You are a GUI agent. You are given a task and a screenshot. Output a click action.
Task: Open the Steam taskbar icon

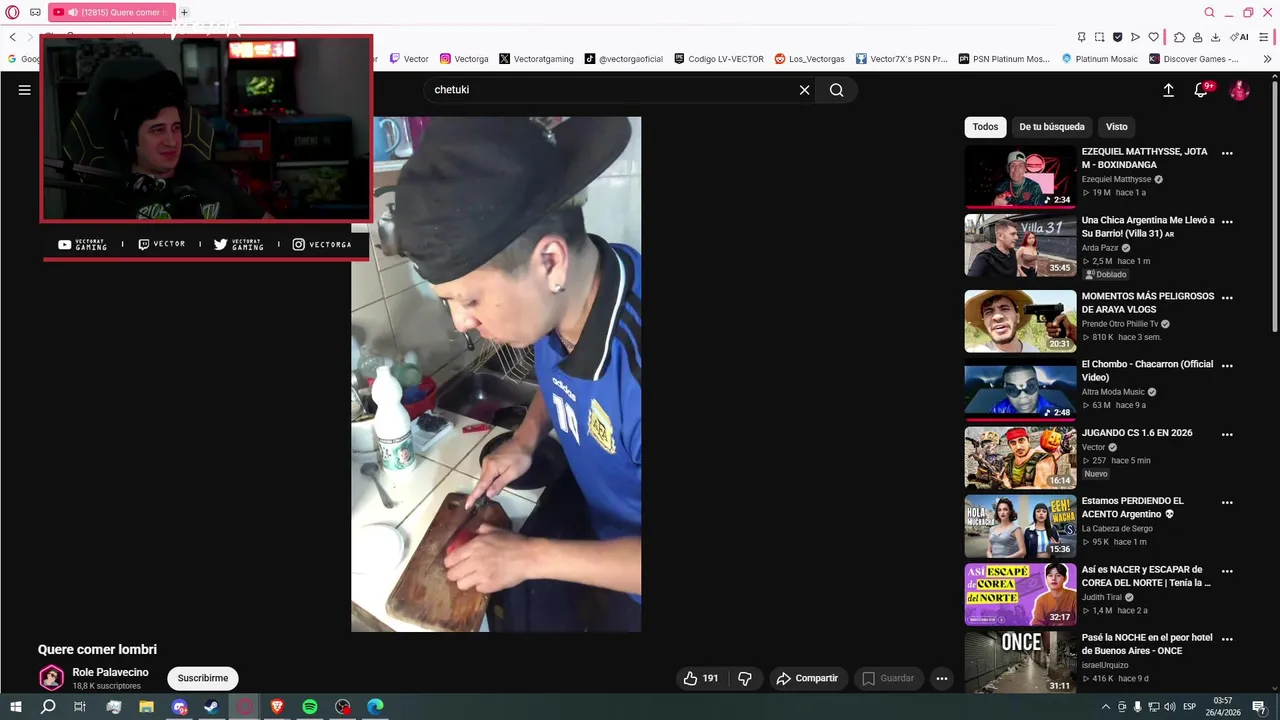click(212, 707)
